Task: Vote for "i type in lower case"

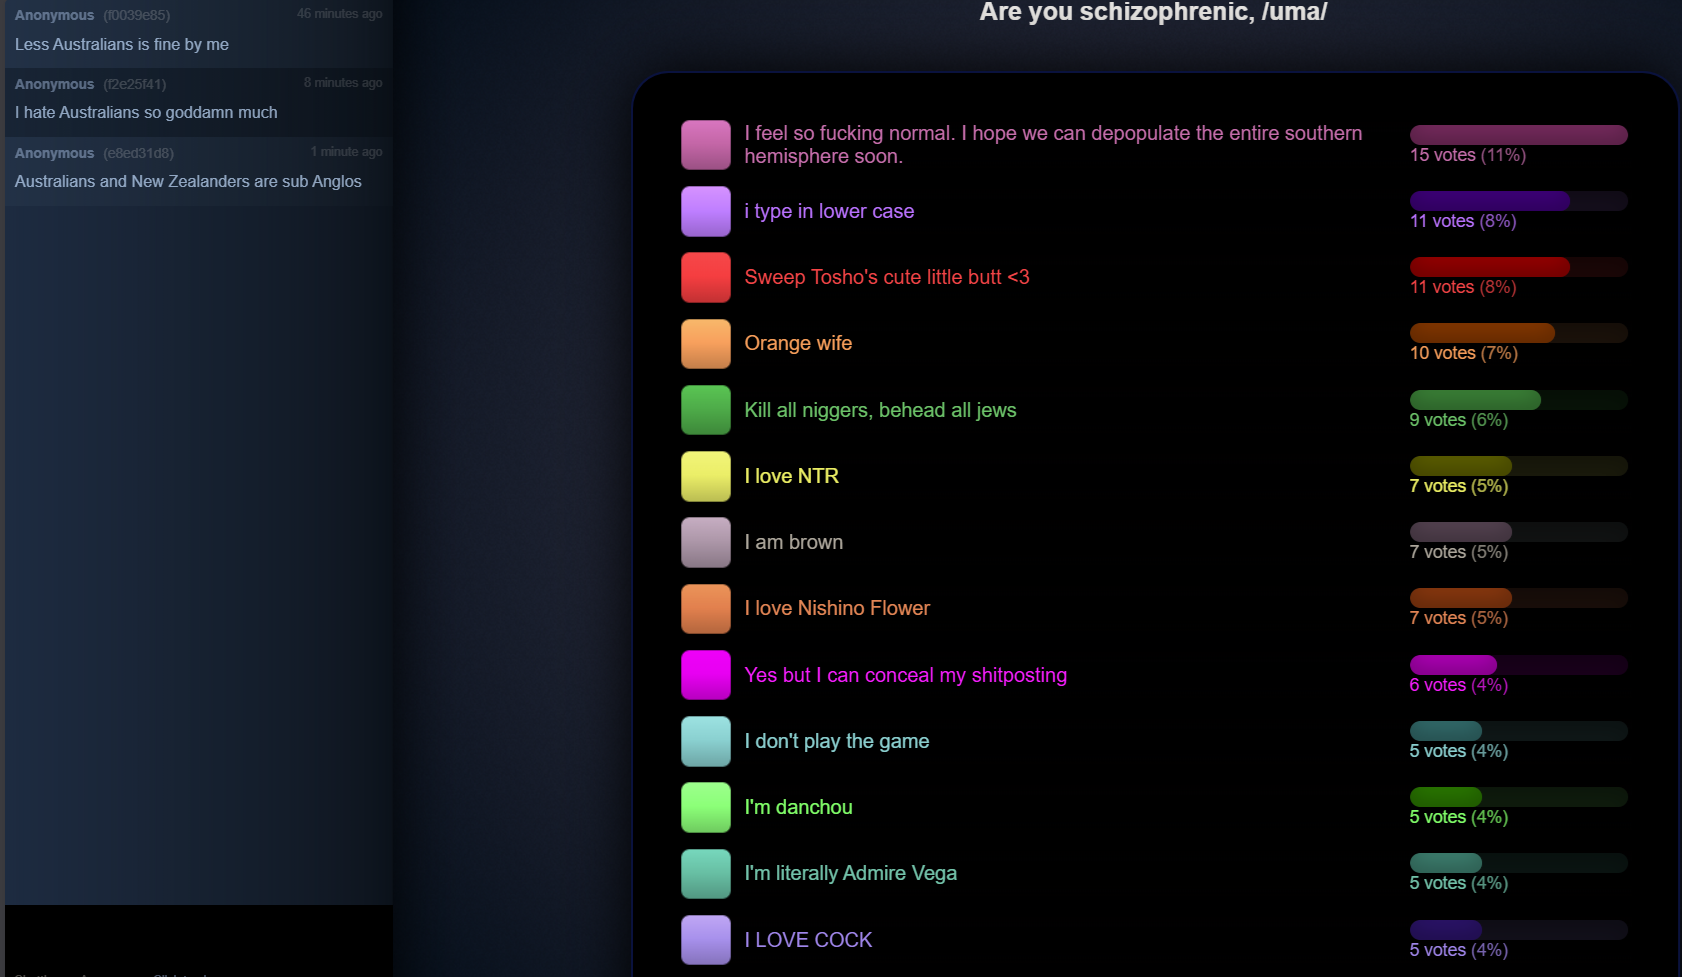Action: [829, 211]
